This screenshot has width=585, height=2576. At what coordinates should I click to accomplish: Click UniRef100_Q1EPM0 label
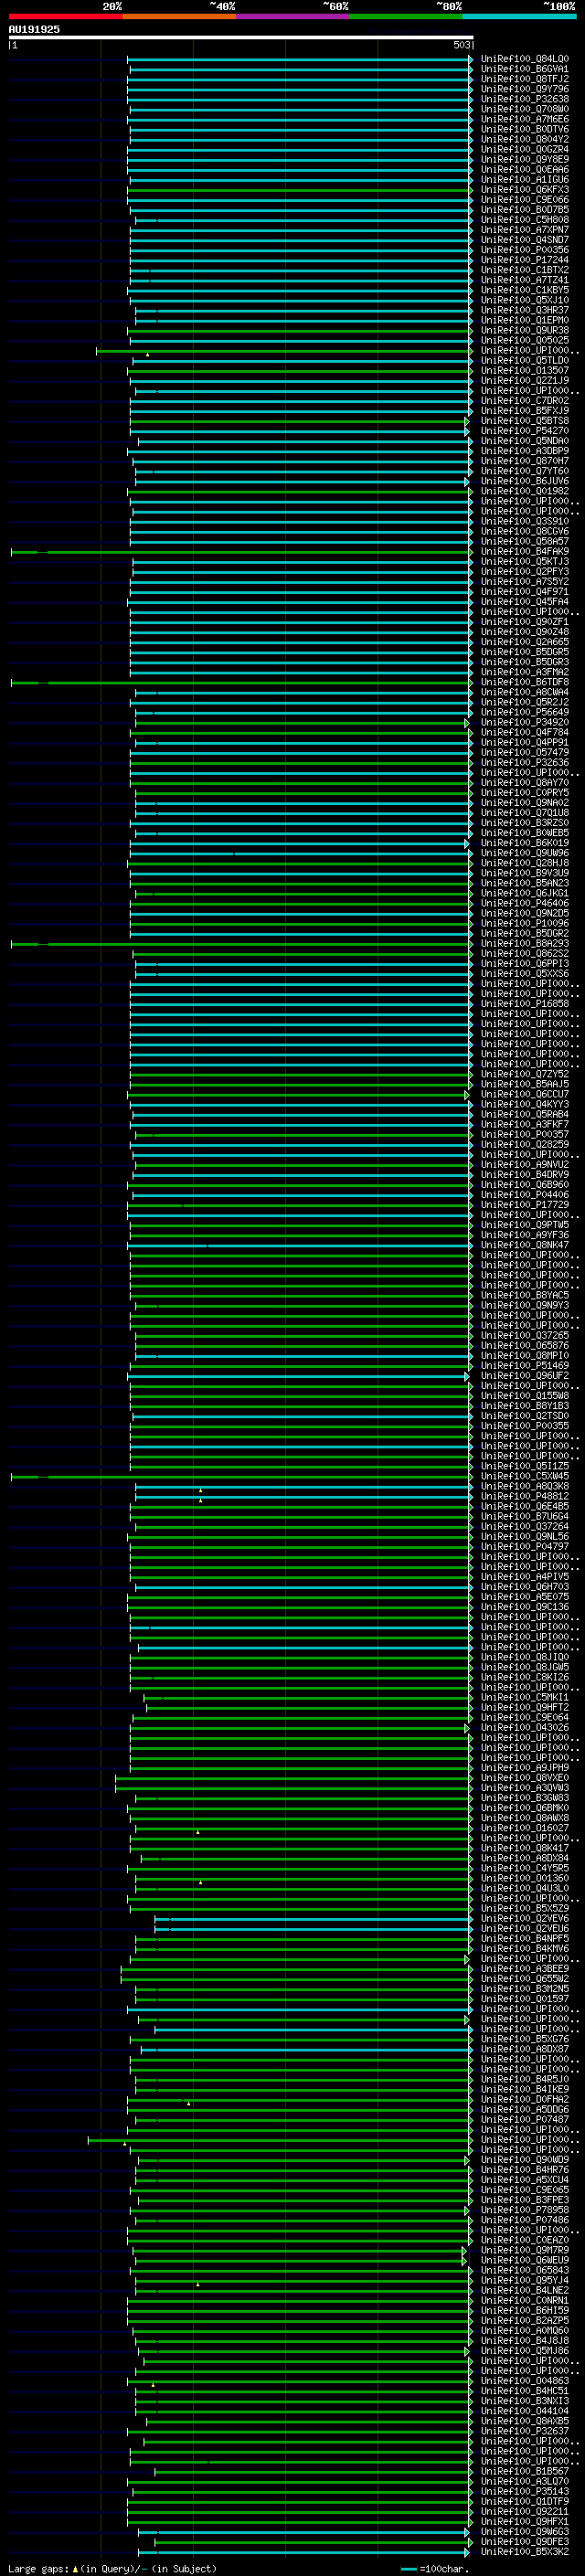click(524, 320)
